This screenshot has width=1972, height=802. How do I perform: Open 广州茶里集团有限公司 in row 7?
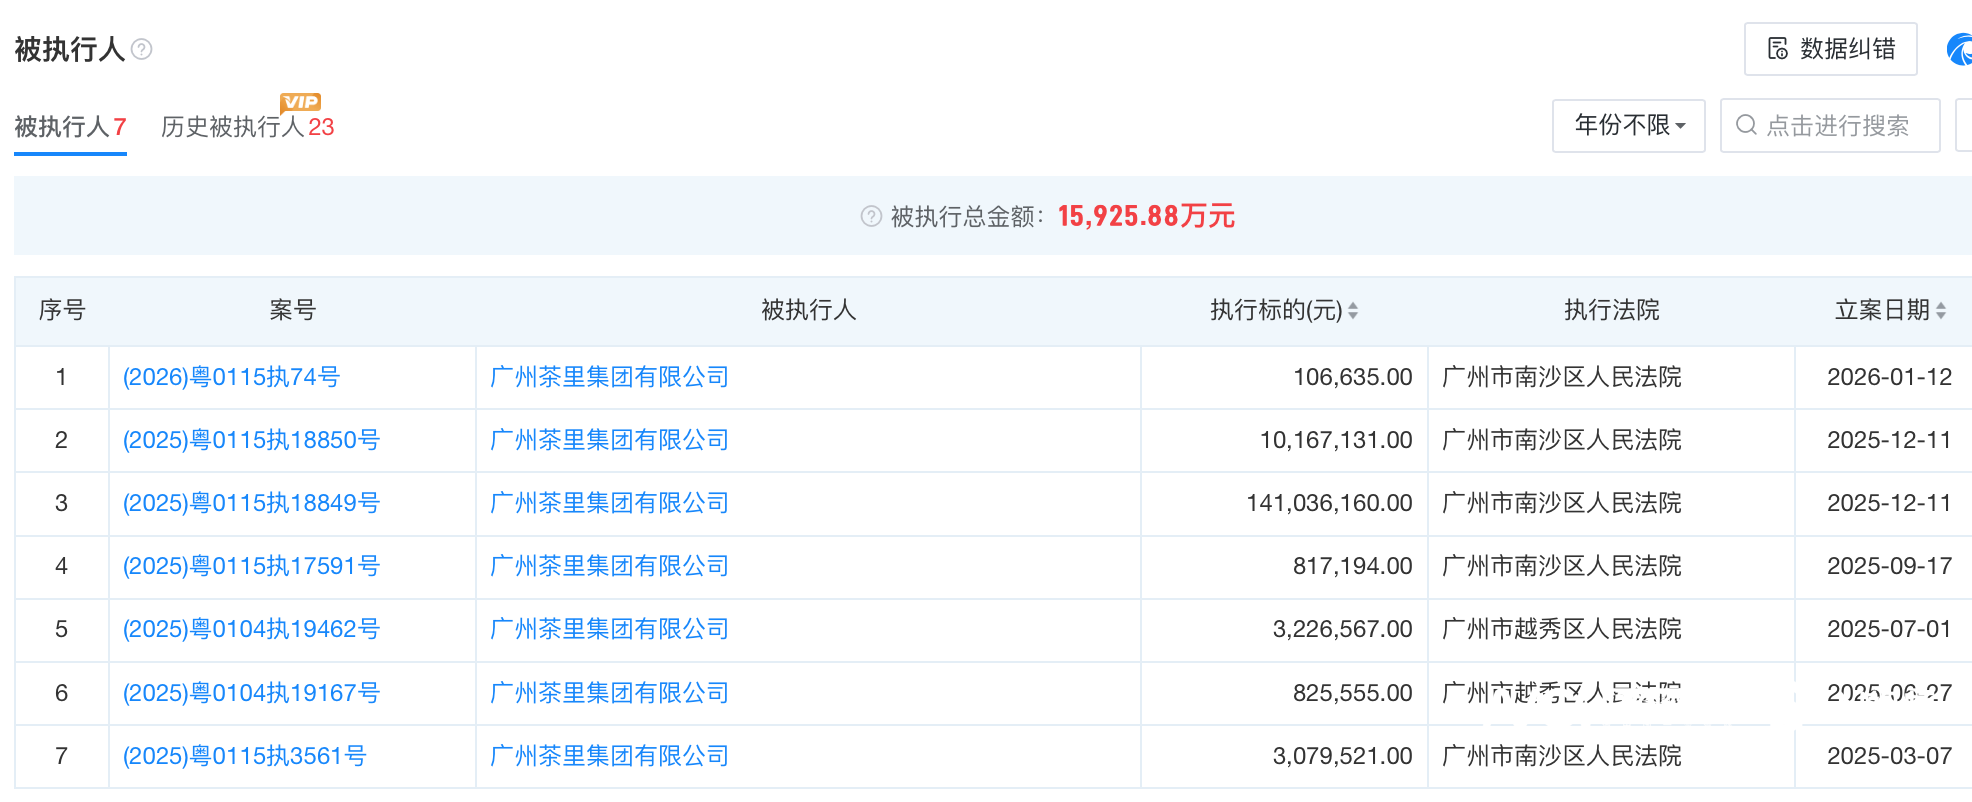pyautogui.click(x=609, y=756)
